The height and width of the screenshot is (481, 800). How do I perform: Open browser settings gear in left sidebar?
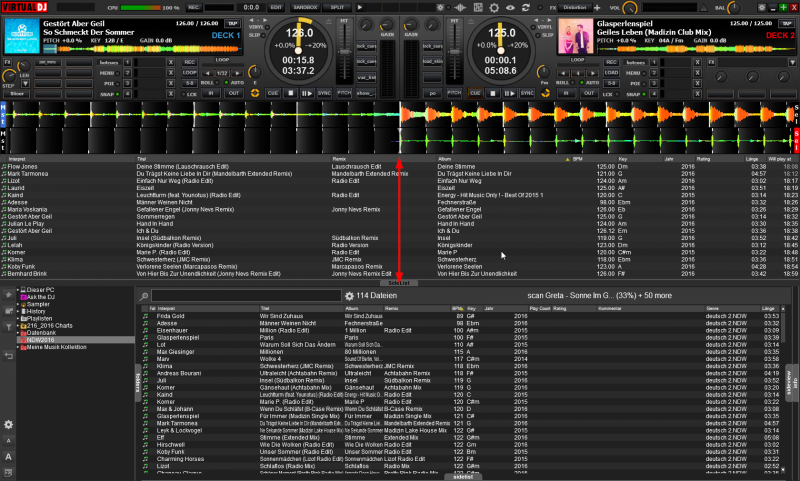click(8, 424)
